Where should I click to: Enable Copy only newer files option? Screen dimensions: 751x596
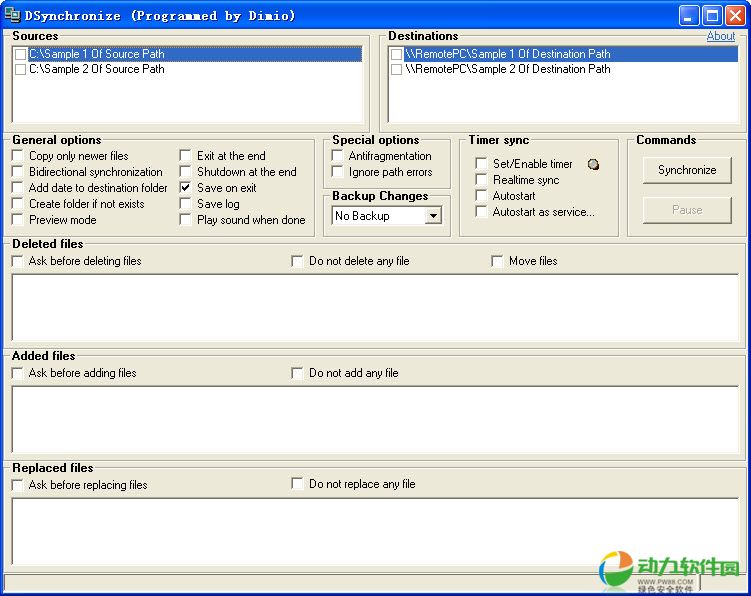(x=18, y=156)
